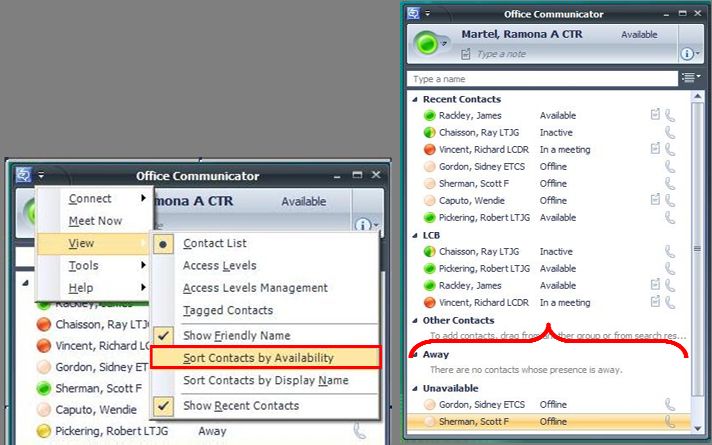Choose Tagged Contacts view
The width and height of the screenshot is (712, 445).
point(266,311)
